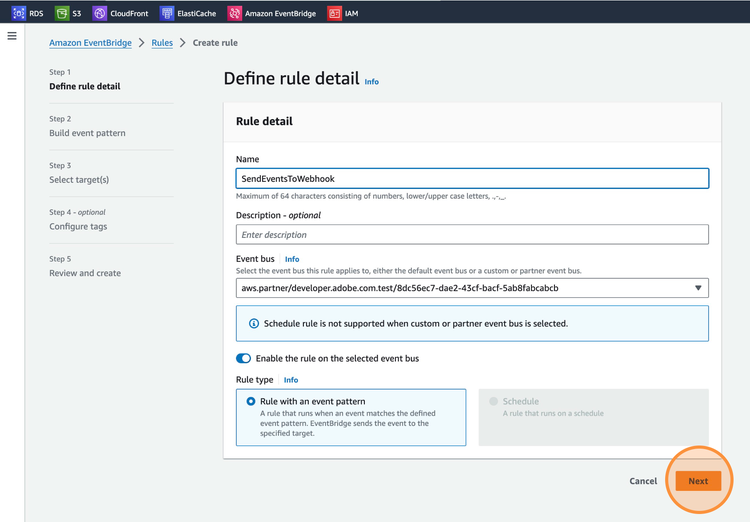Open Info link beside Event bus label
The height and width of the screenshot is (522, 750).
pos(292,259)
